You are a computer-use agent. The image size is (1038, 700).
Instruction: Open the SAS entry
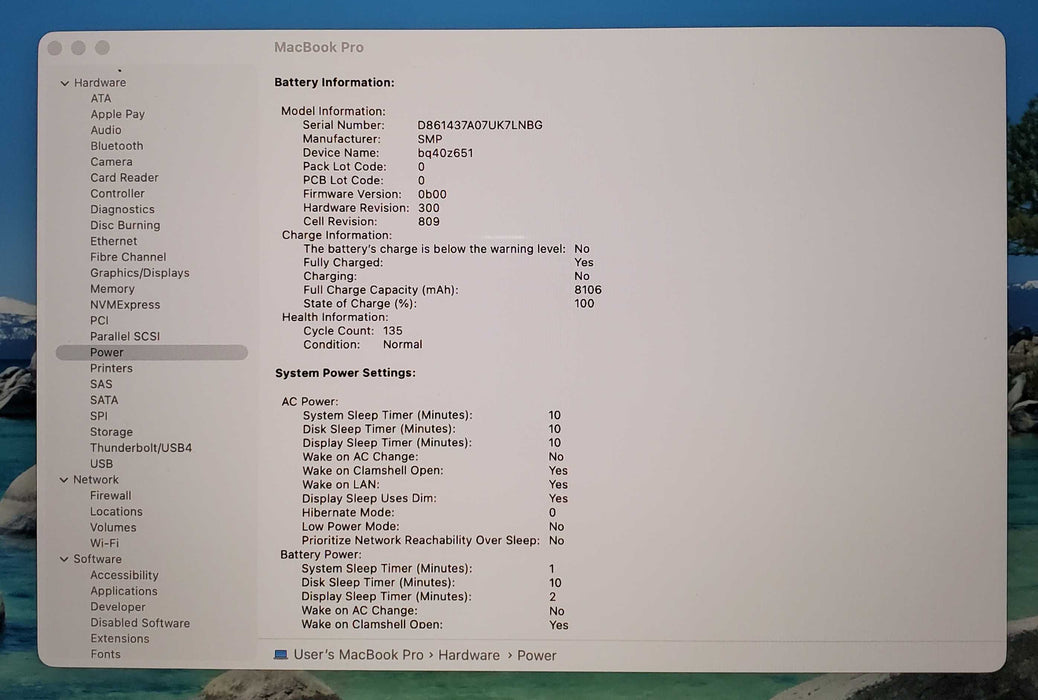tap(101, 384)
